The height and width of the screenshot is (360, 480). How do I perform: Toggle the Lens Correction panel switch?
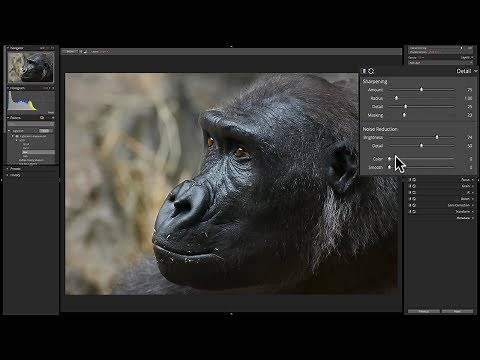point(410,205)
